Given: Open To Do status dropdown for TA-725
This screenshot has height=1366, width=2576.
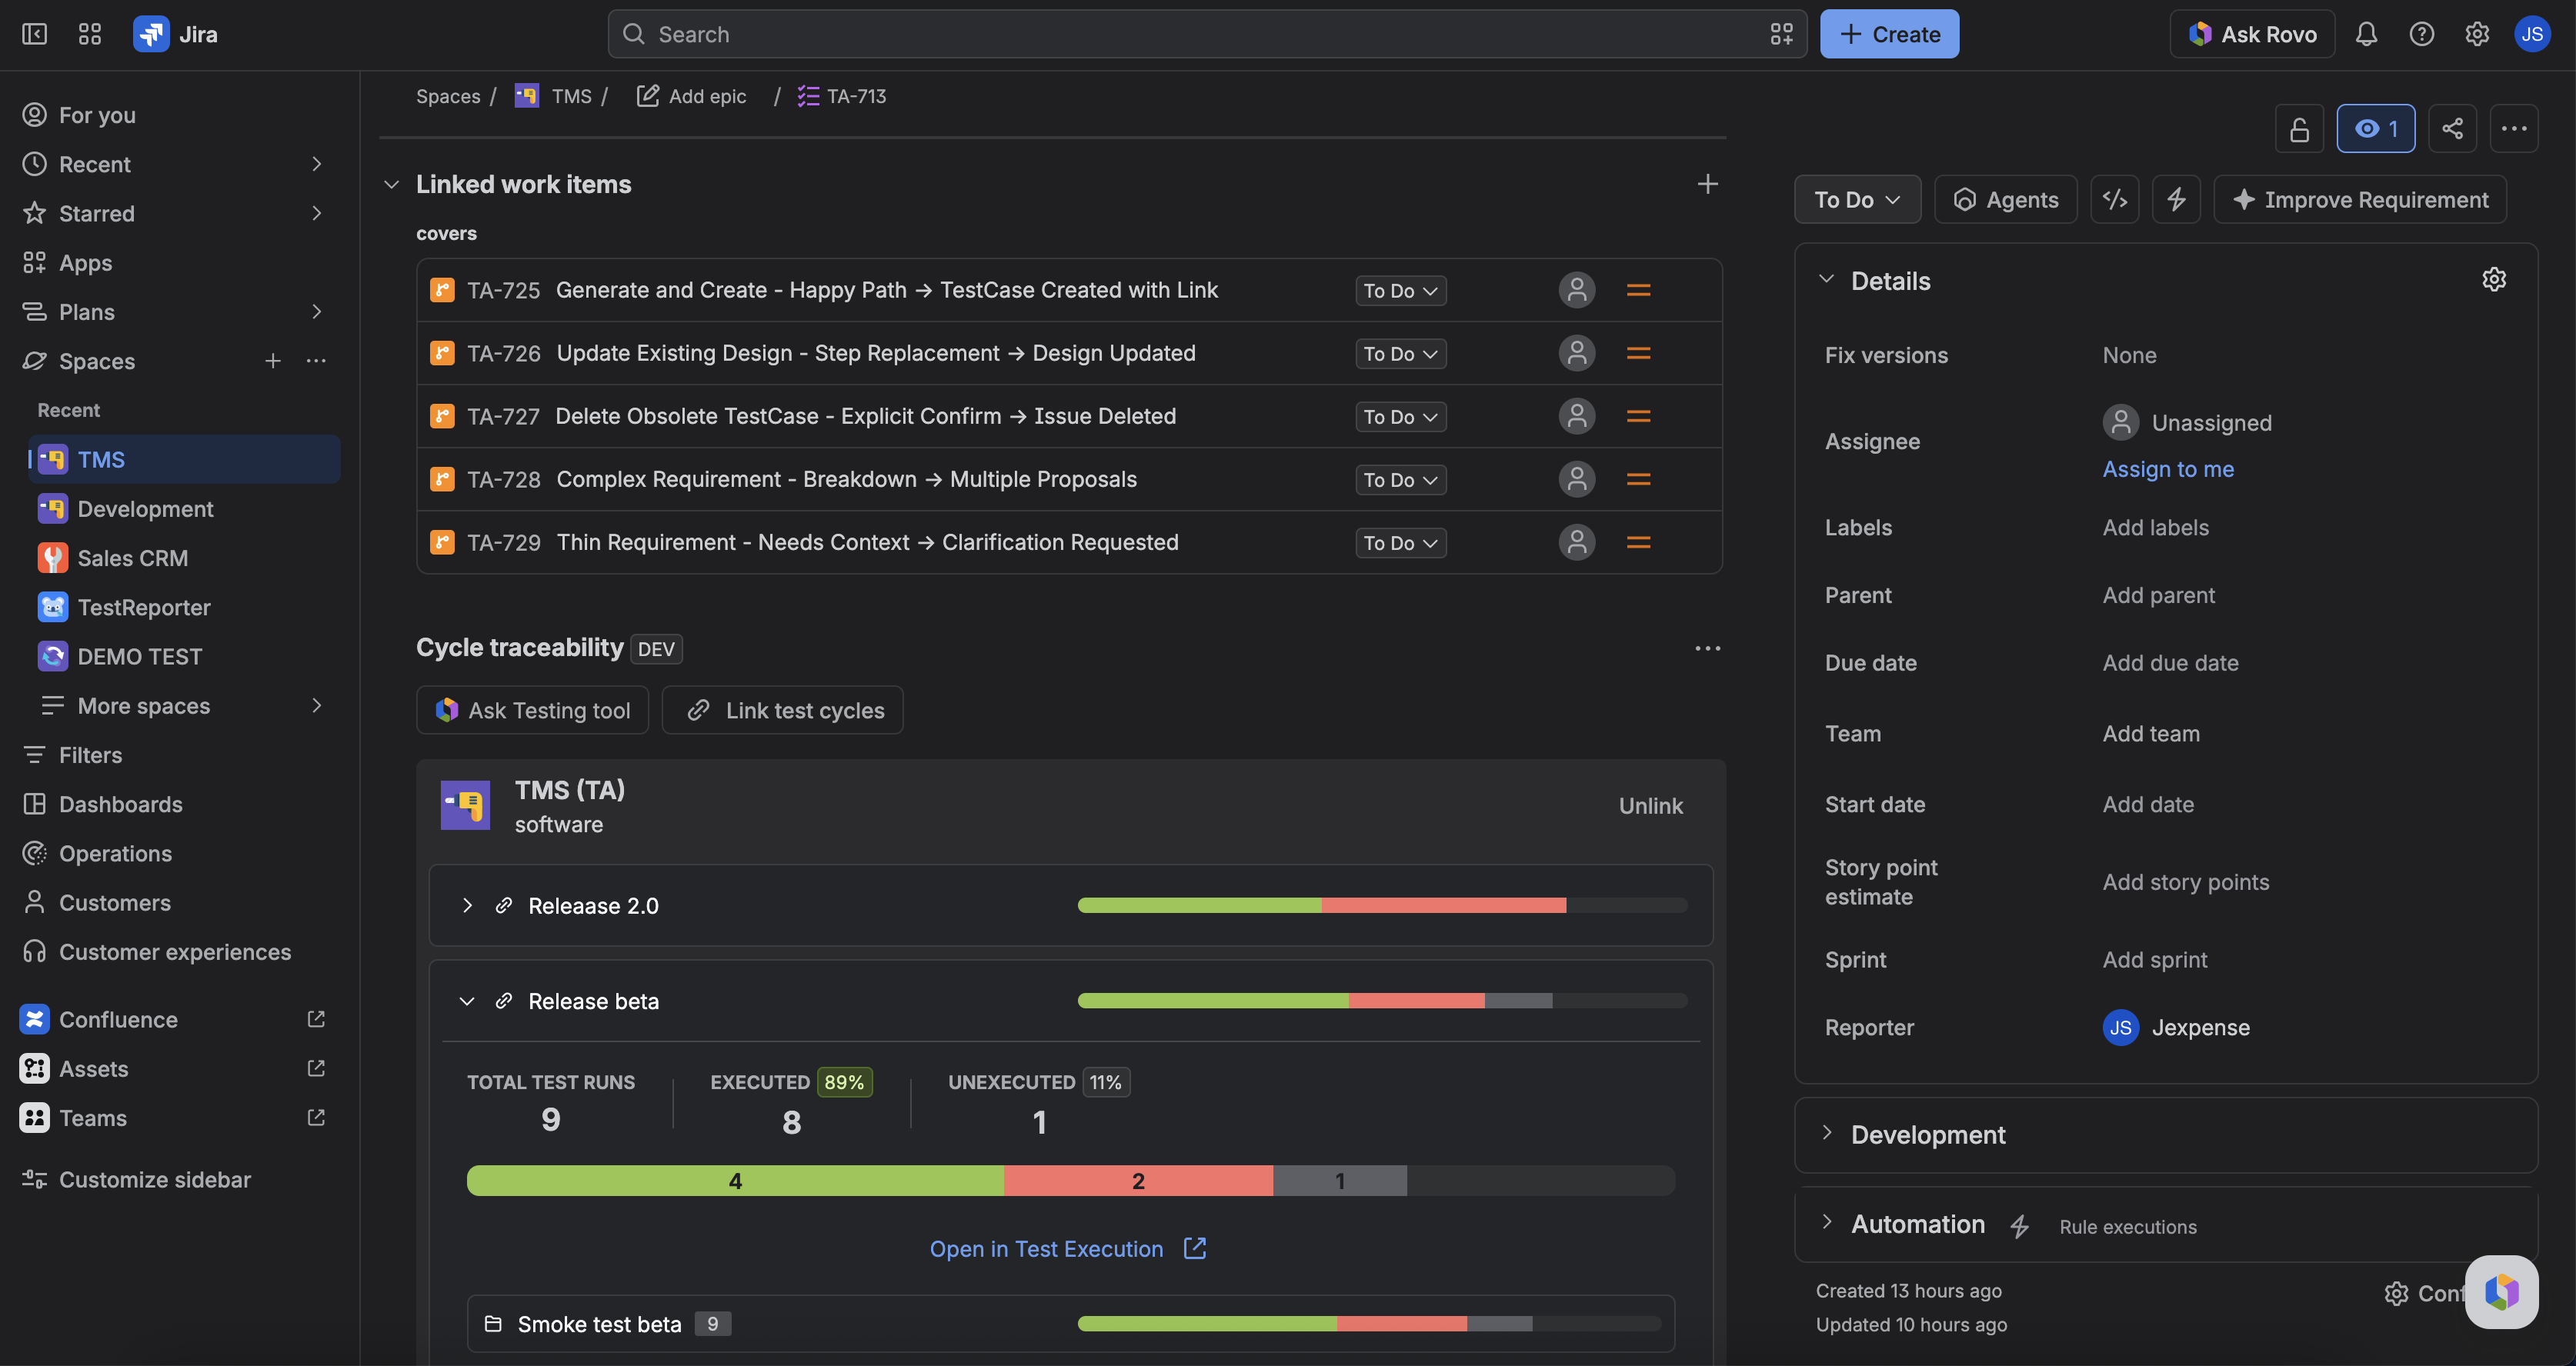Looking at the screenshot, I should coord(1400,290).
